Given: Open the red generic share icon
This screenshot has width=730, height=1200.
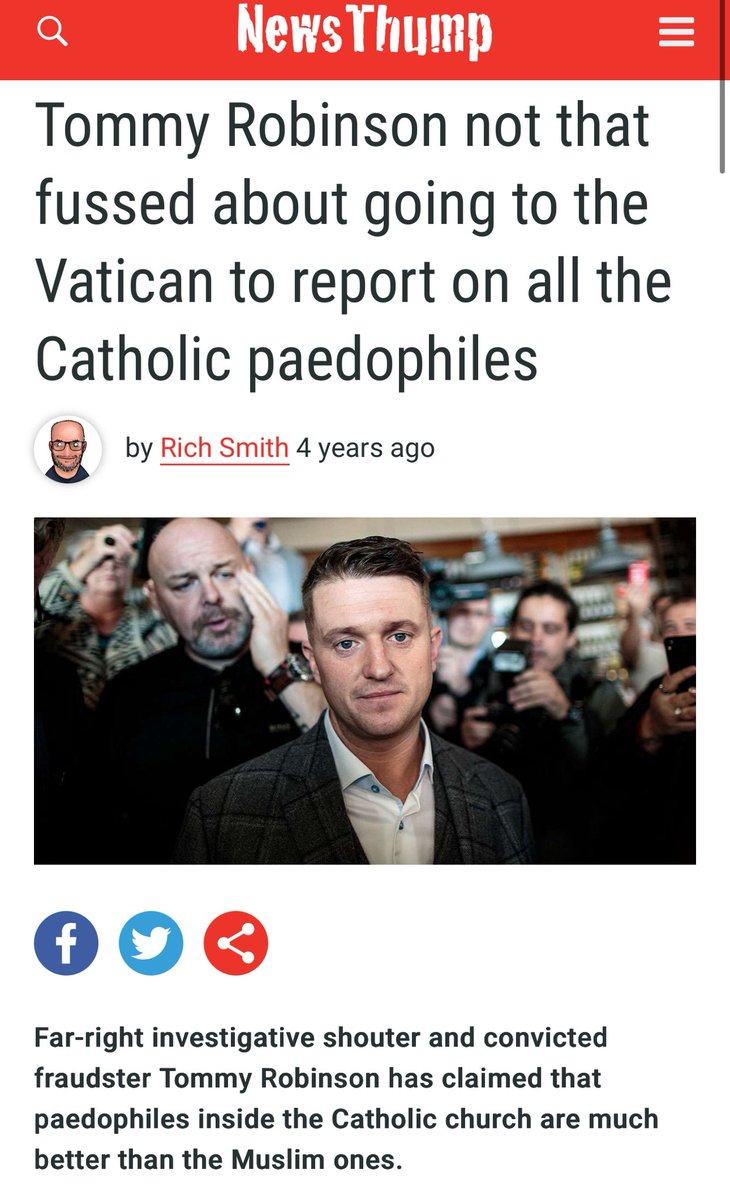Looking at the screenshot, I should [236, 942].
